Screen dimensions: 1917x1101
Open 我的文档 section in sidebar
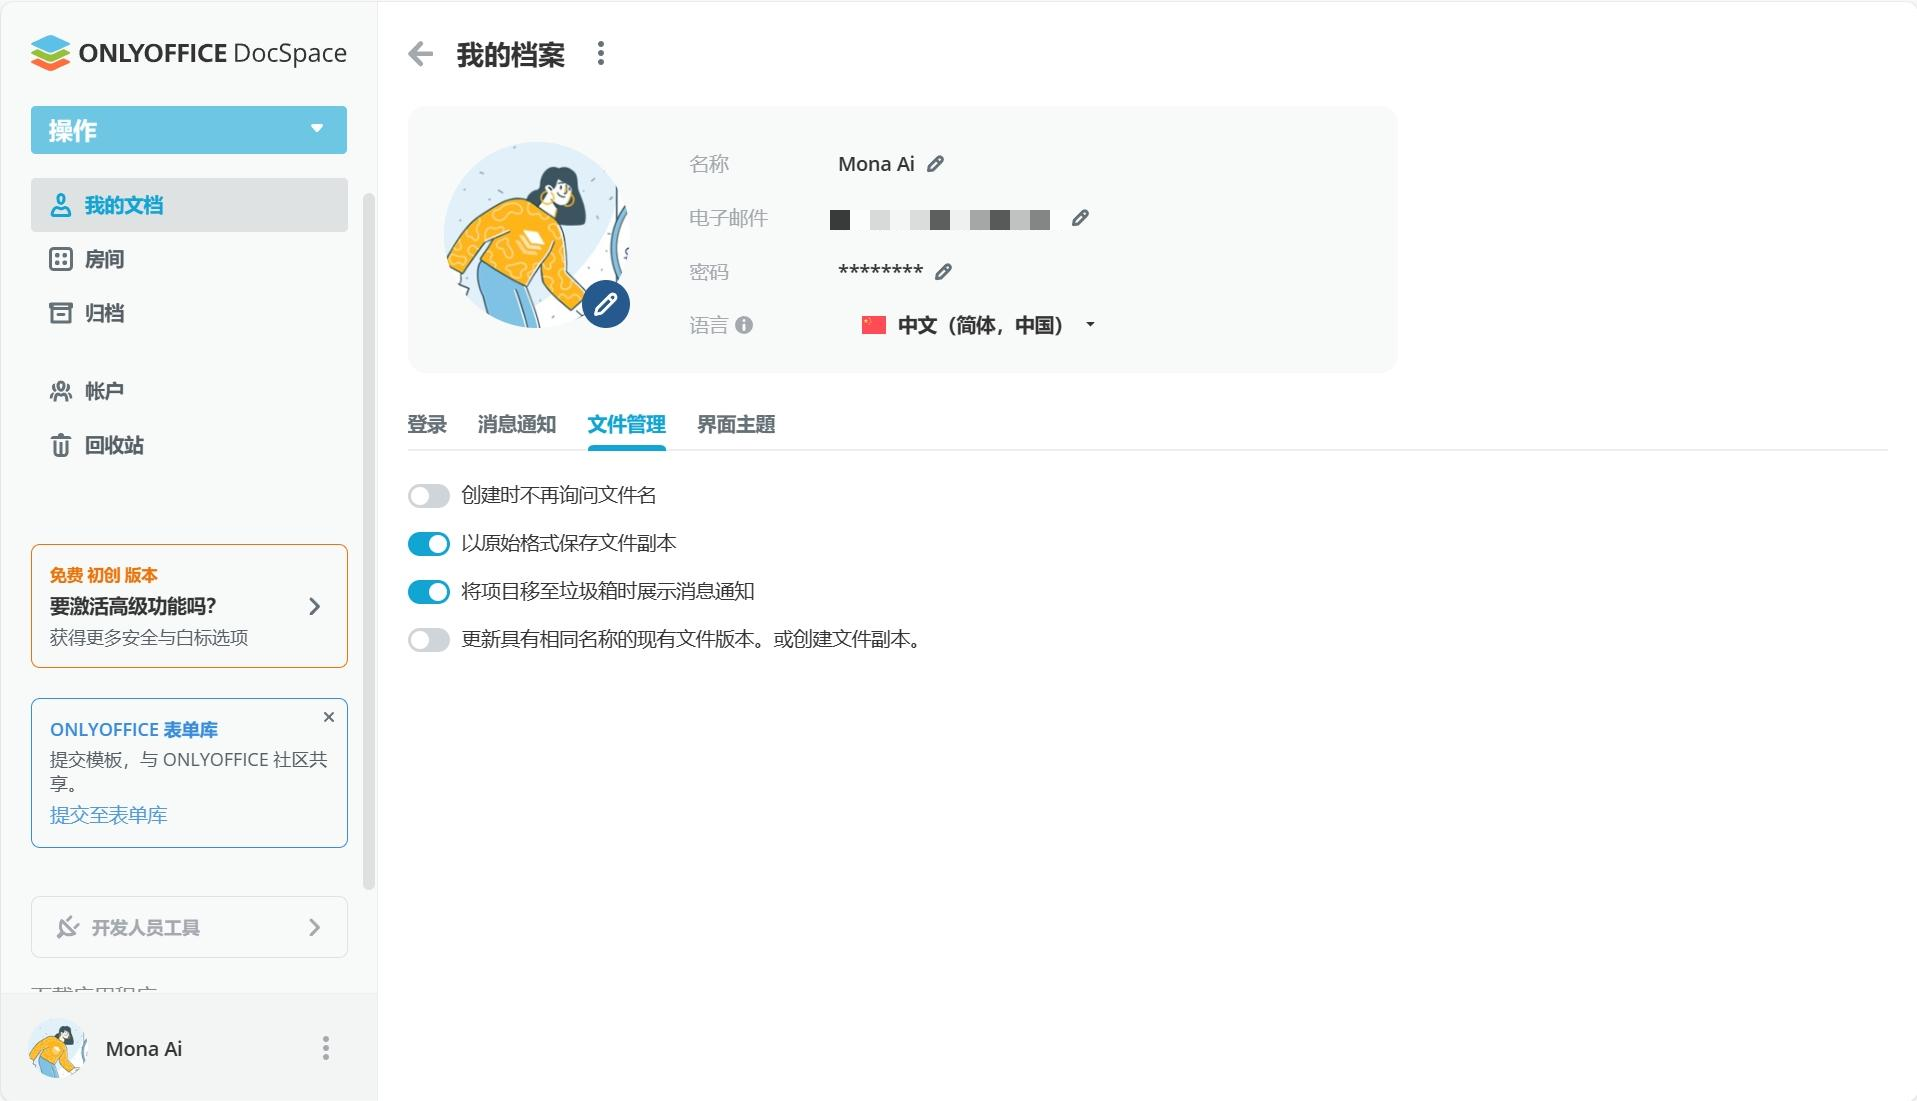point(121,205)
